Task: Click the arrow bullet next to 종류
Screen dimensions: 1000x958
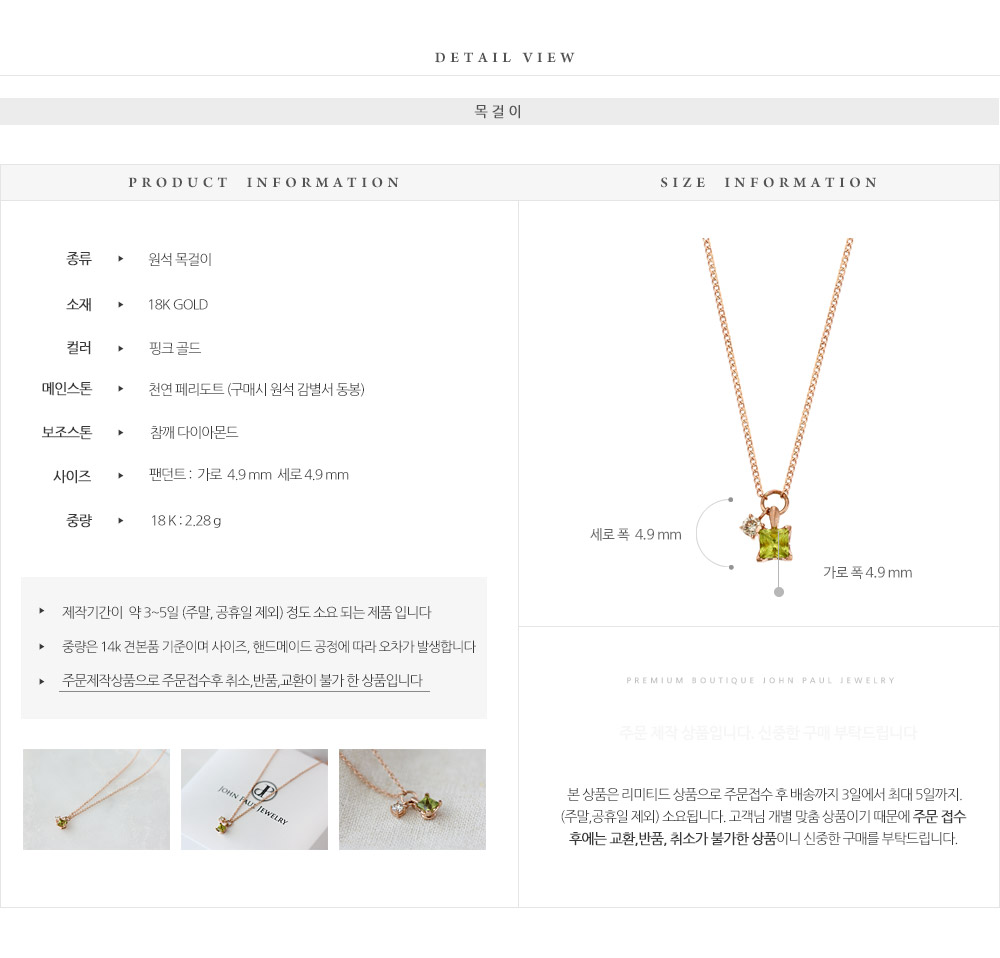Action: pyautogui.click(x=121, y=259)
